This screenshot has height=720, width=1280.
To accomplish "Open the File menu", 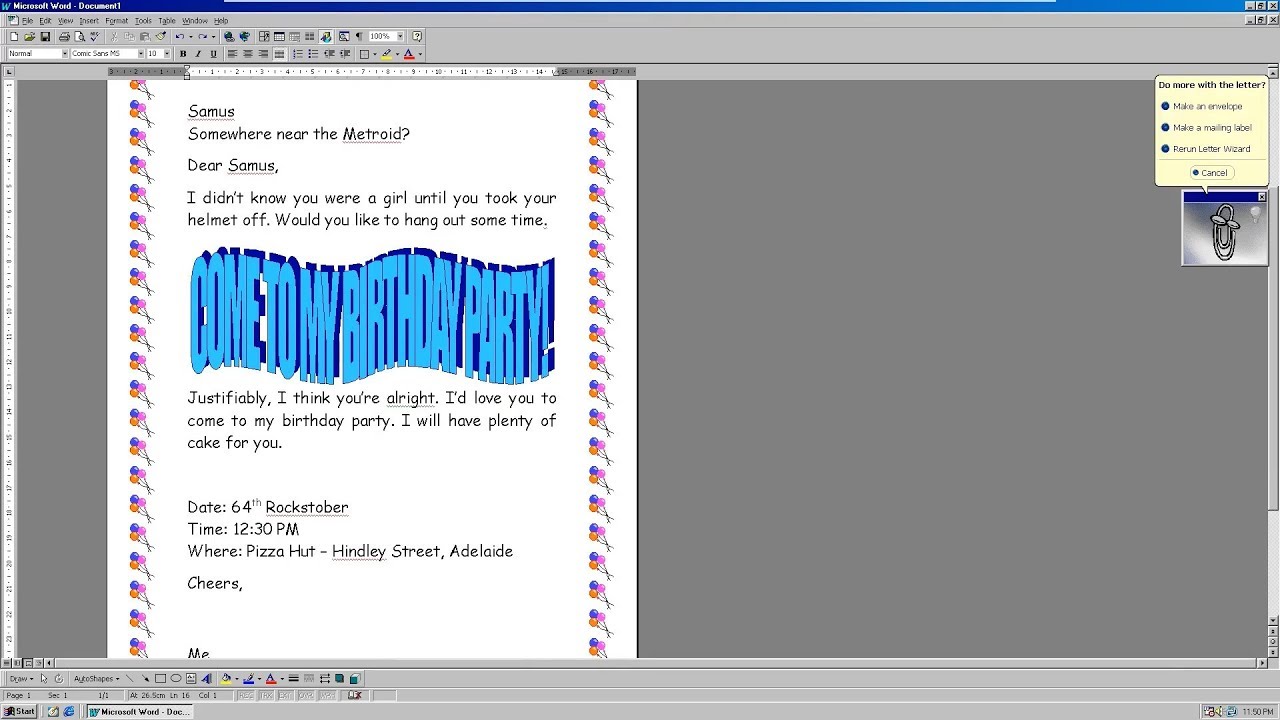I will click(x=27, y=21).
